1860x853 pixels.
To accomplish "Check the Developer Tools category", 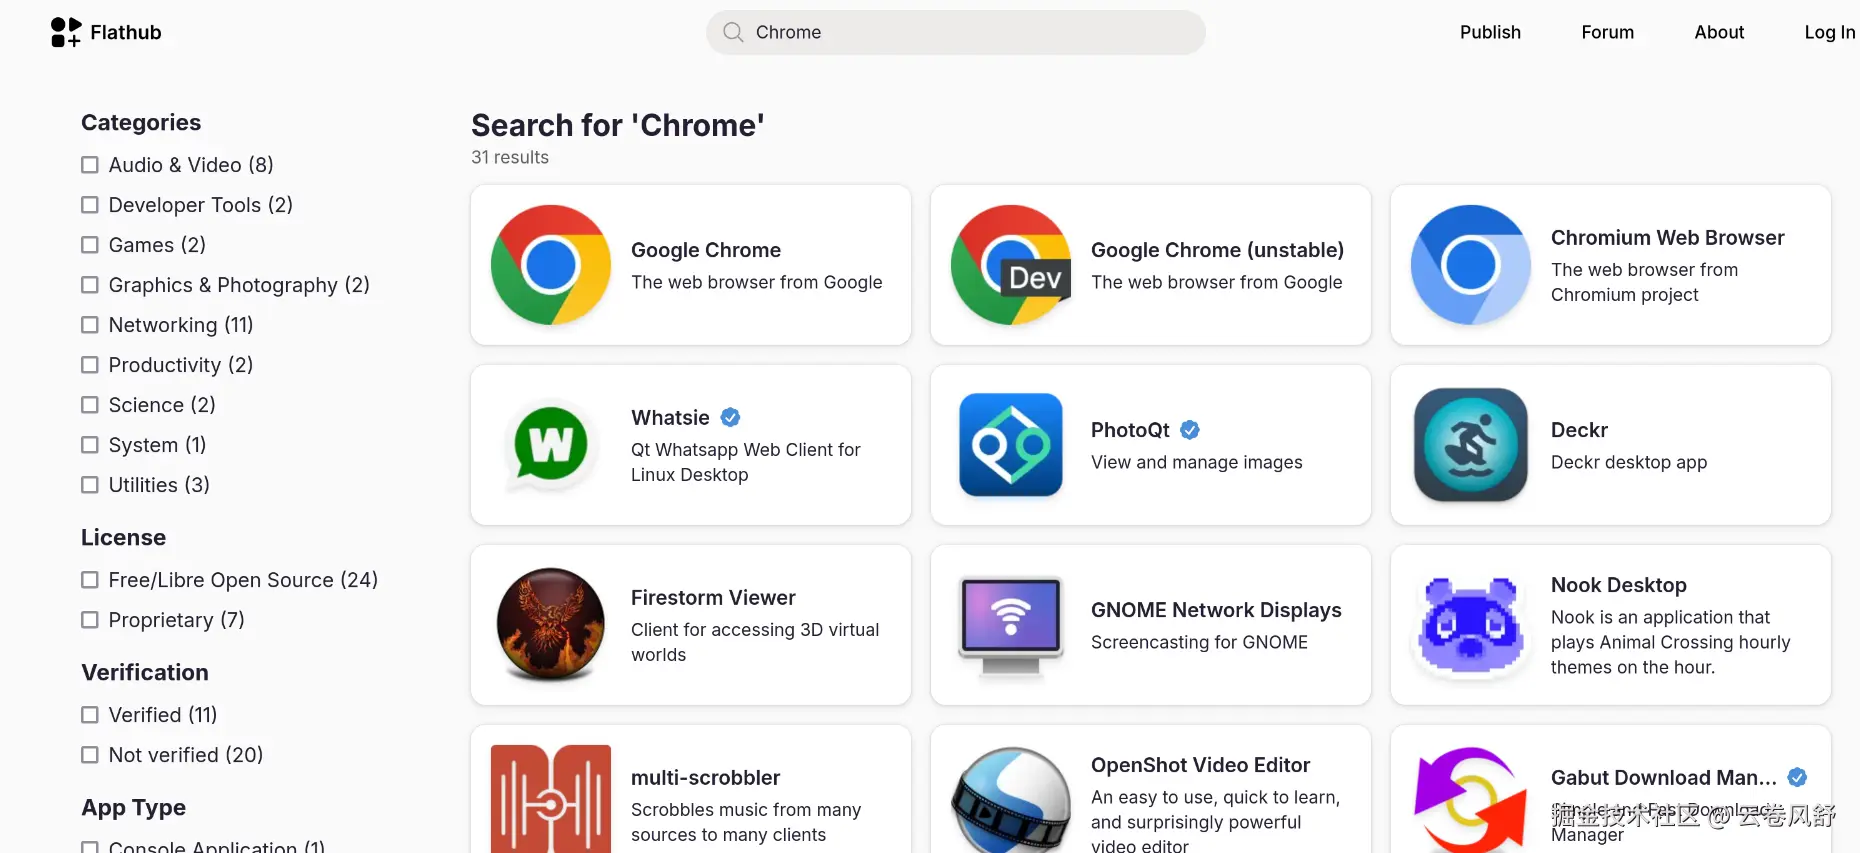I will [90, 205].
